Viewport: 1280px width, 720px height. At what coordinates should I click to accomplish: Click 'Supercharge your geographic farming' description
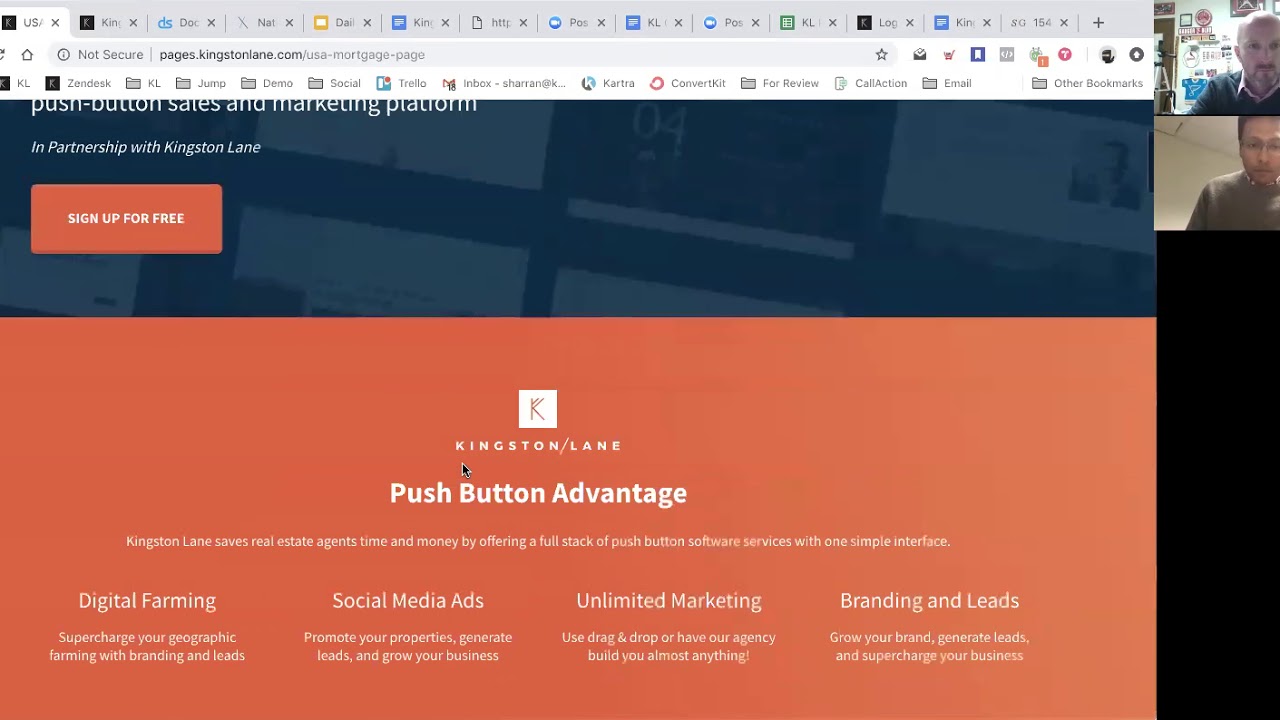147,646
